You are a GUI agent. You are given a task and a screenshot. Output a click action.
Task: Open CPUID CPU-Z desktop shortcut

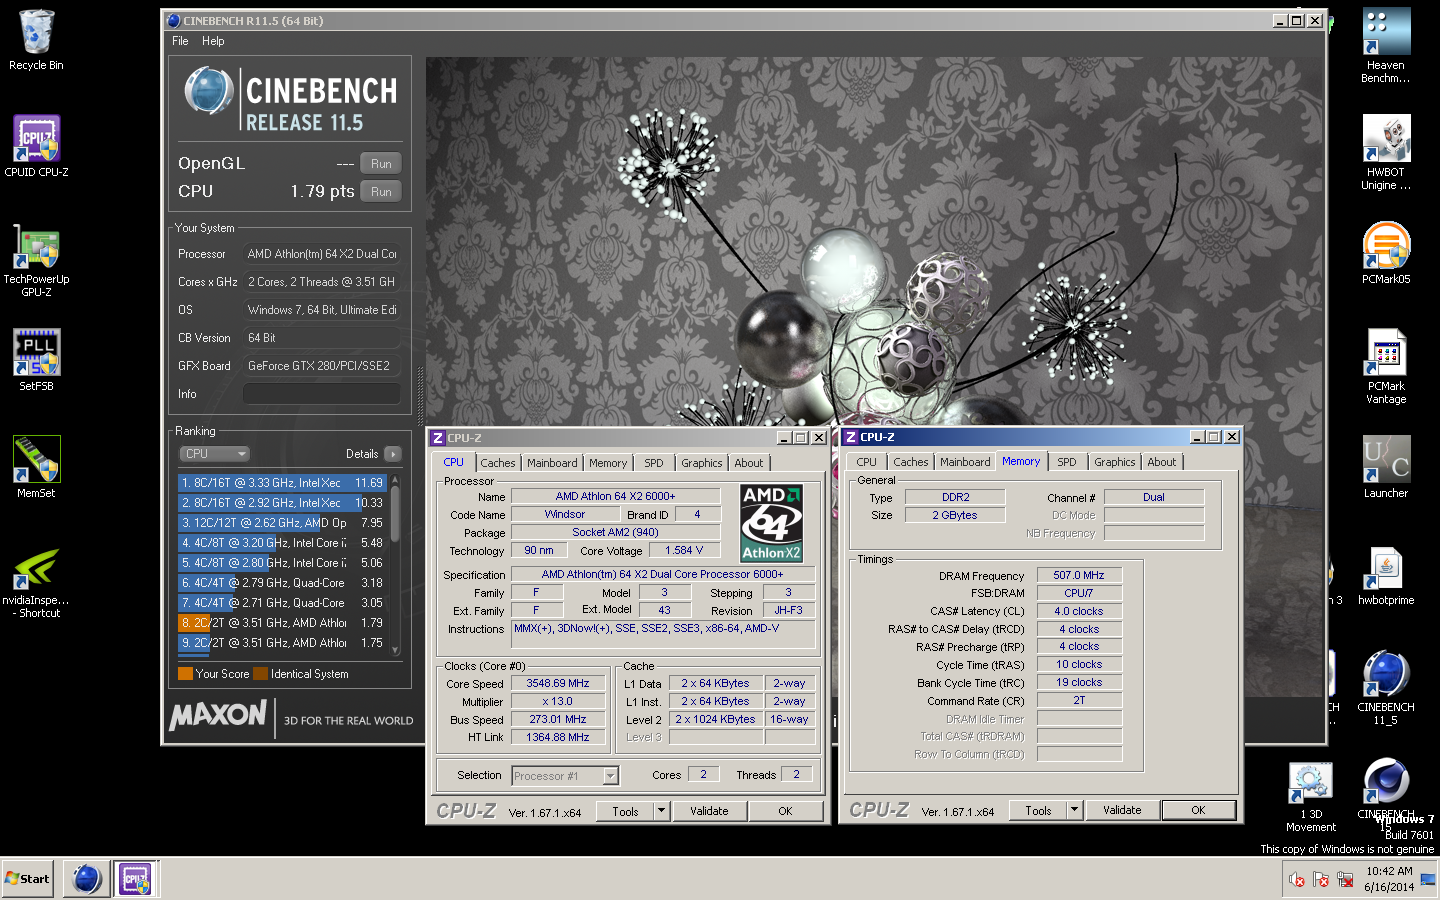36,146
